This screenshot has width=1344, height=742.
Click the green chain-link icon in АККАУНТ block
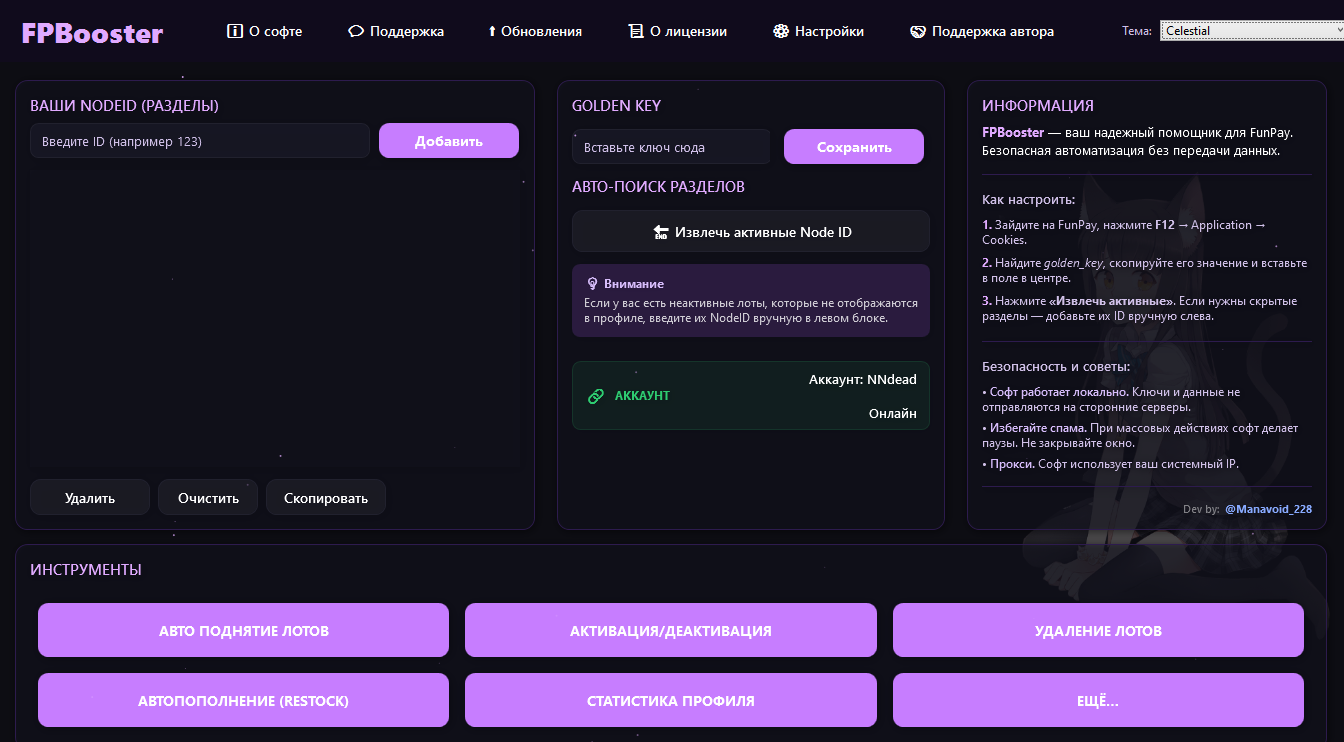(x=597, y=395)
